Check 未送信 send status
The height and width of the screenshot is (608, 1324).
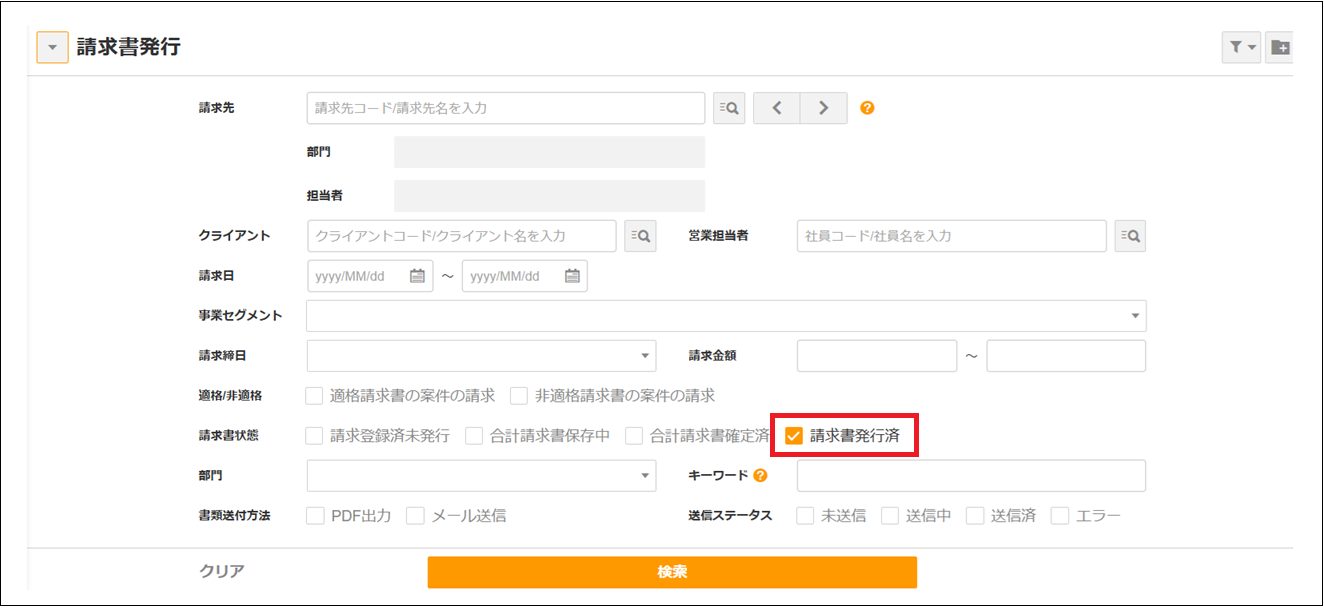805,516
